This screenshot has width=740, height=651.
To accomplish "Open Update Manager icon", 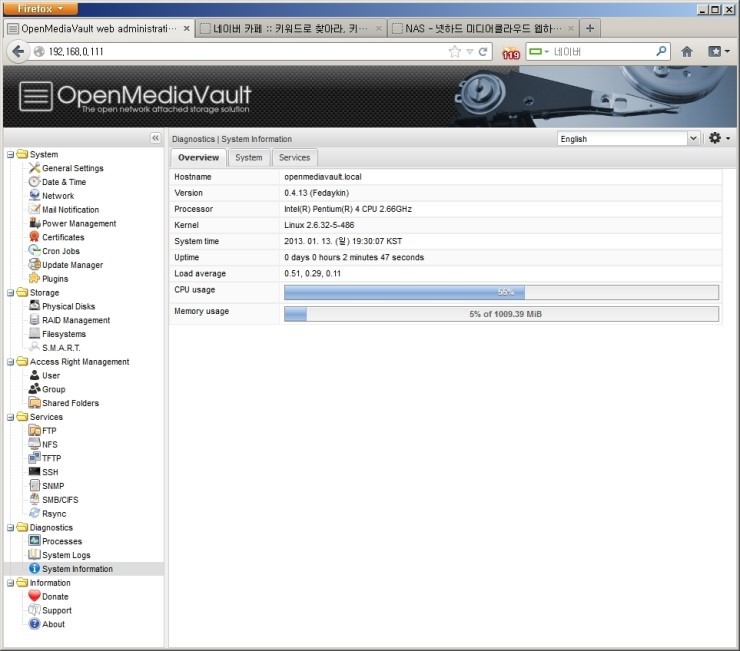I will [x=34, y=264].
